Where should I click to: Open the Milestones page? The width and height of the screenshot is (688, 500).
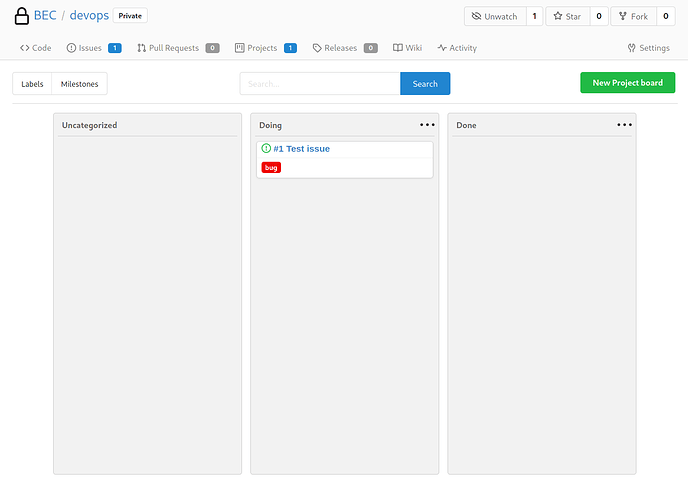pyautogui.click(x=79, y=83)
